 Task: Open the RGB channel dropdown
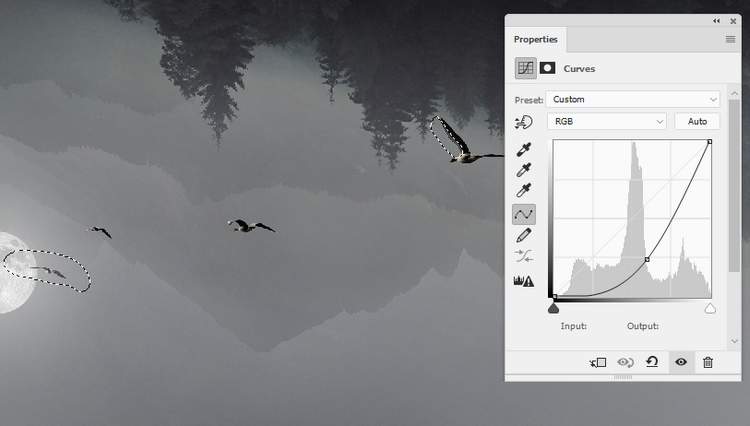tap(606, 121)
